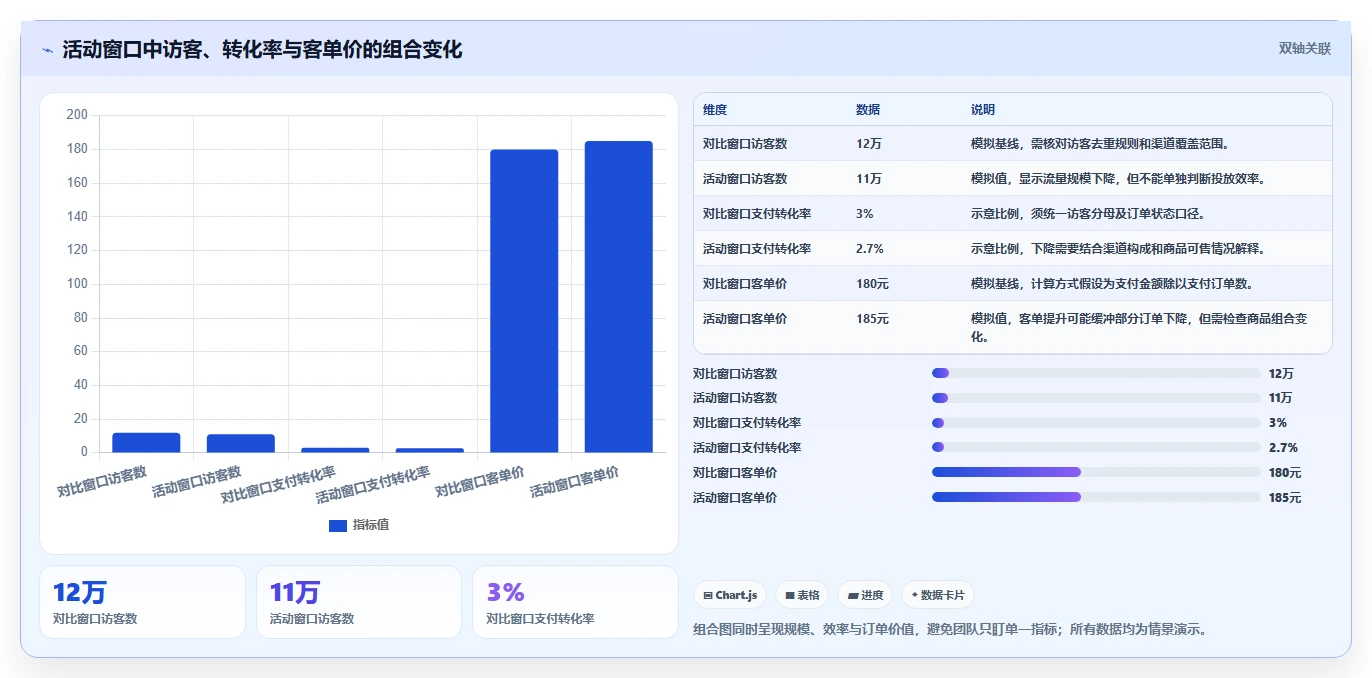Select table cell 对比窗口访客数 in 维度 column

[x=745, y=144]
